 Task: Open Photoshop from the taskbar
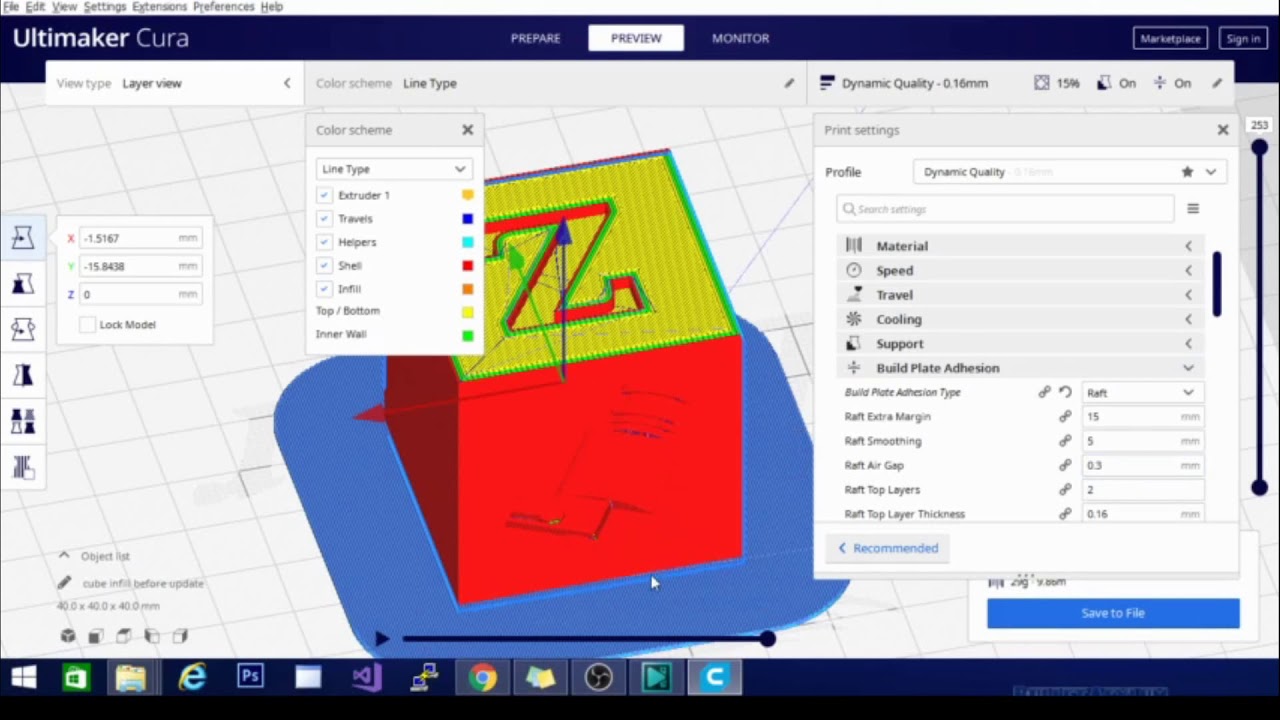point(250,678)
